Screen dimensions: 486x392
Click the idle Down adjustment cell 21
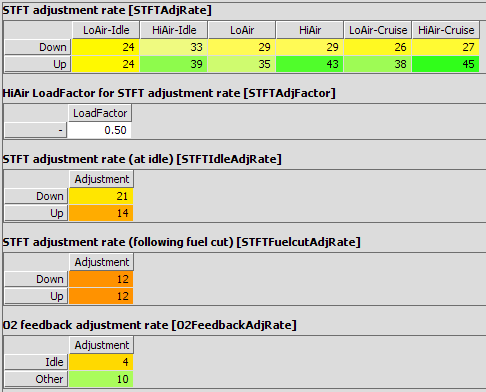tap(101, 196)
